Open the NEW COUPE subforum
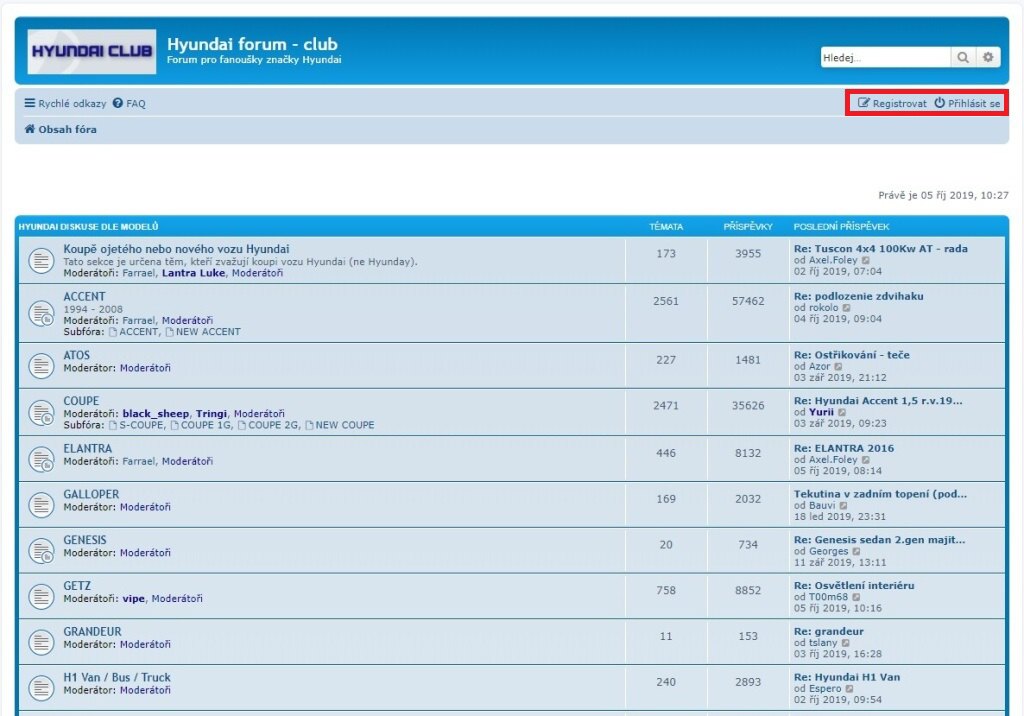The image size is (1024, 716). (x=345, y=425)
